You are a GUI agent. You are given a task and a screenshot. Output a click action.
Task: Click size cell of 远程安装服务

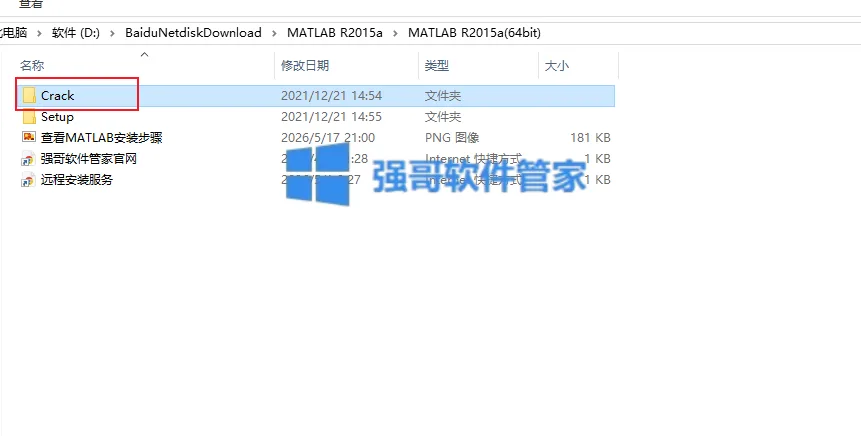[597, 180]
